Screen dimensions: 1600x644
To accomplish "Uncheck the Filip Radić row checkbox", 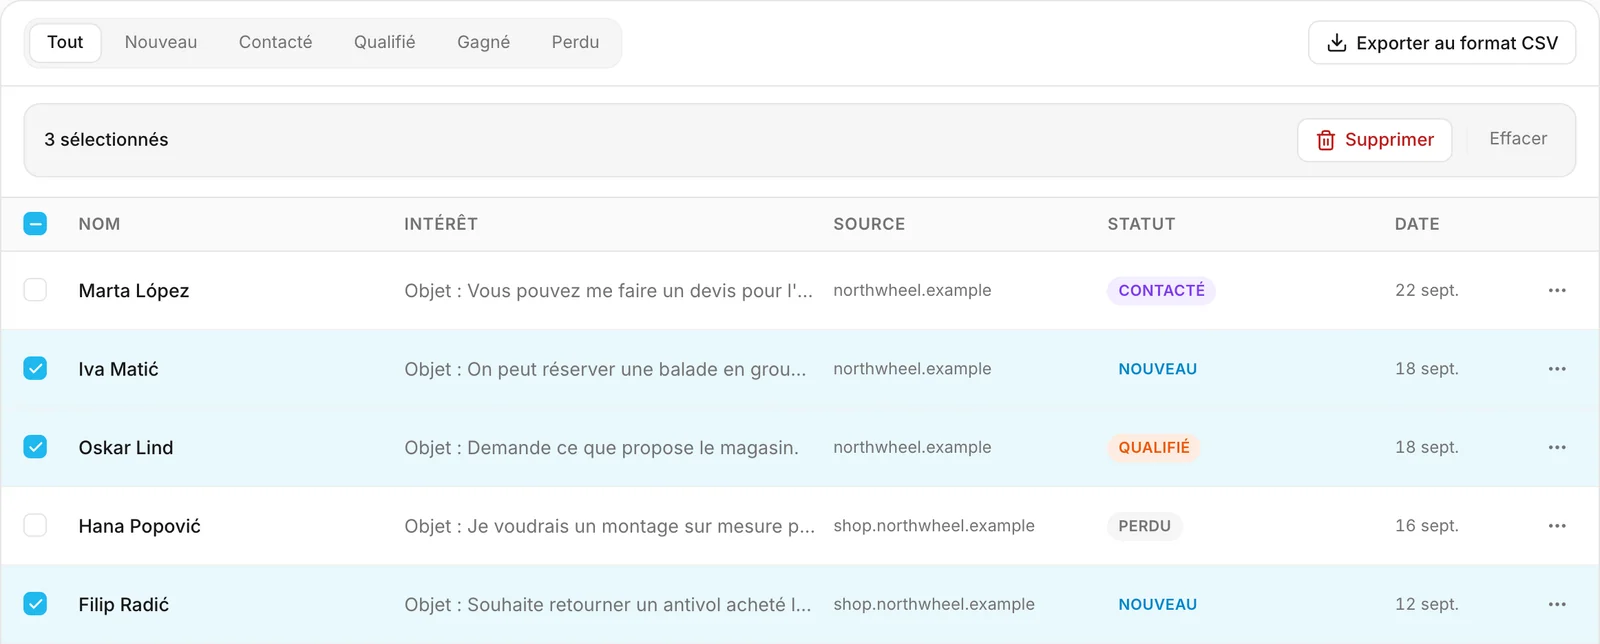I will [35, 604].
